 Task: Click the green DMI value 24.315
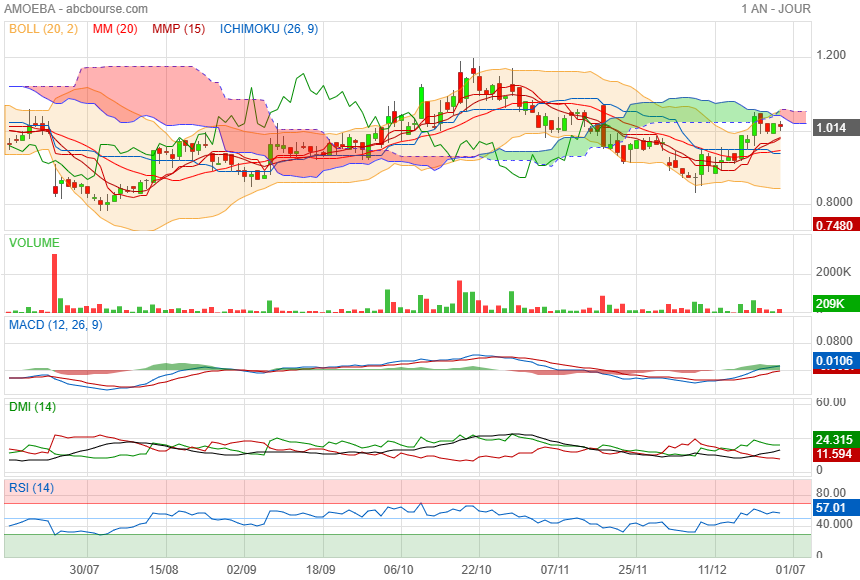[834, 439]
